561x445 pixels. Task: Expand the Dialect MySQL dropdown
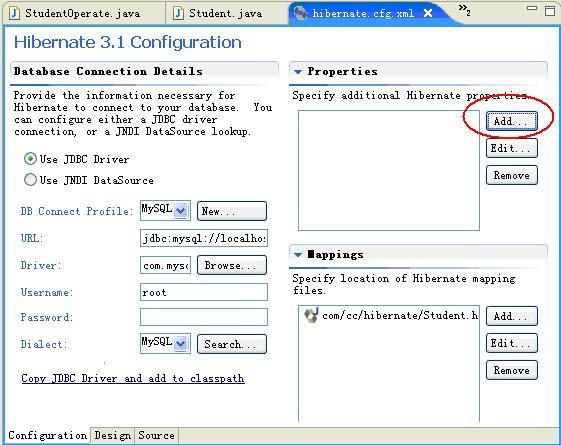click(181, 343)
